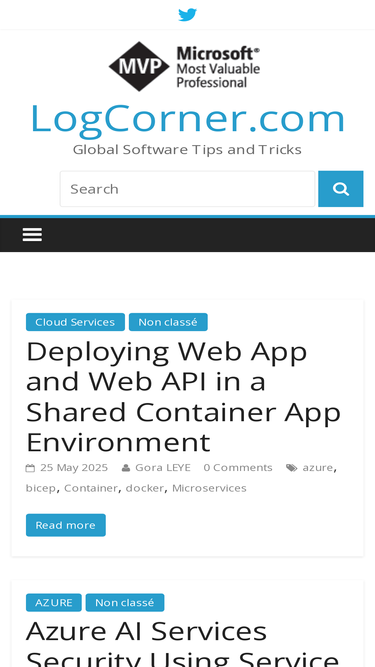Click the Microsoft MVP logo image
The image size is (375, 667).
click(x=184, y=66)
